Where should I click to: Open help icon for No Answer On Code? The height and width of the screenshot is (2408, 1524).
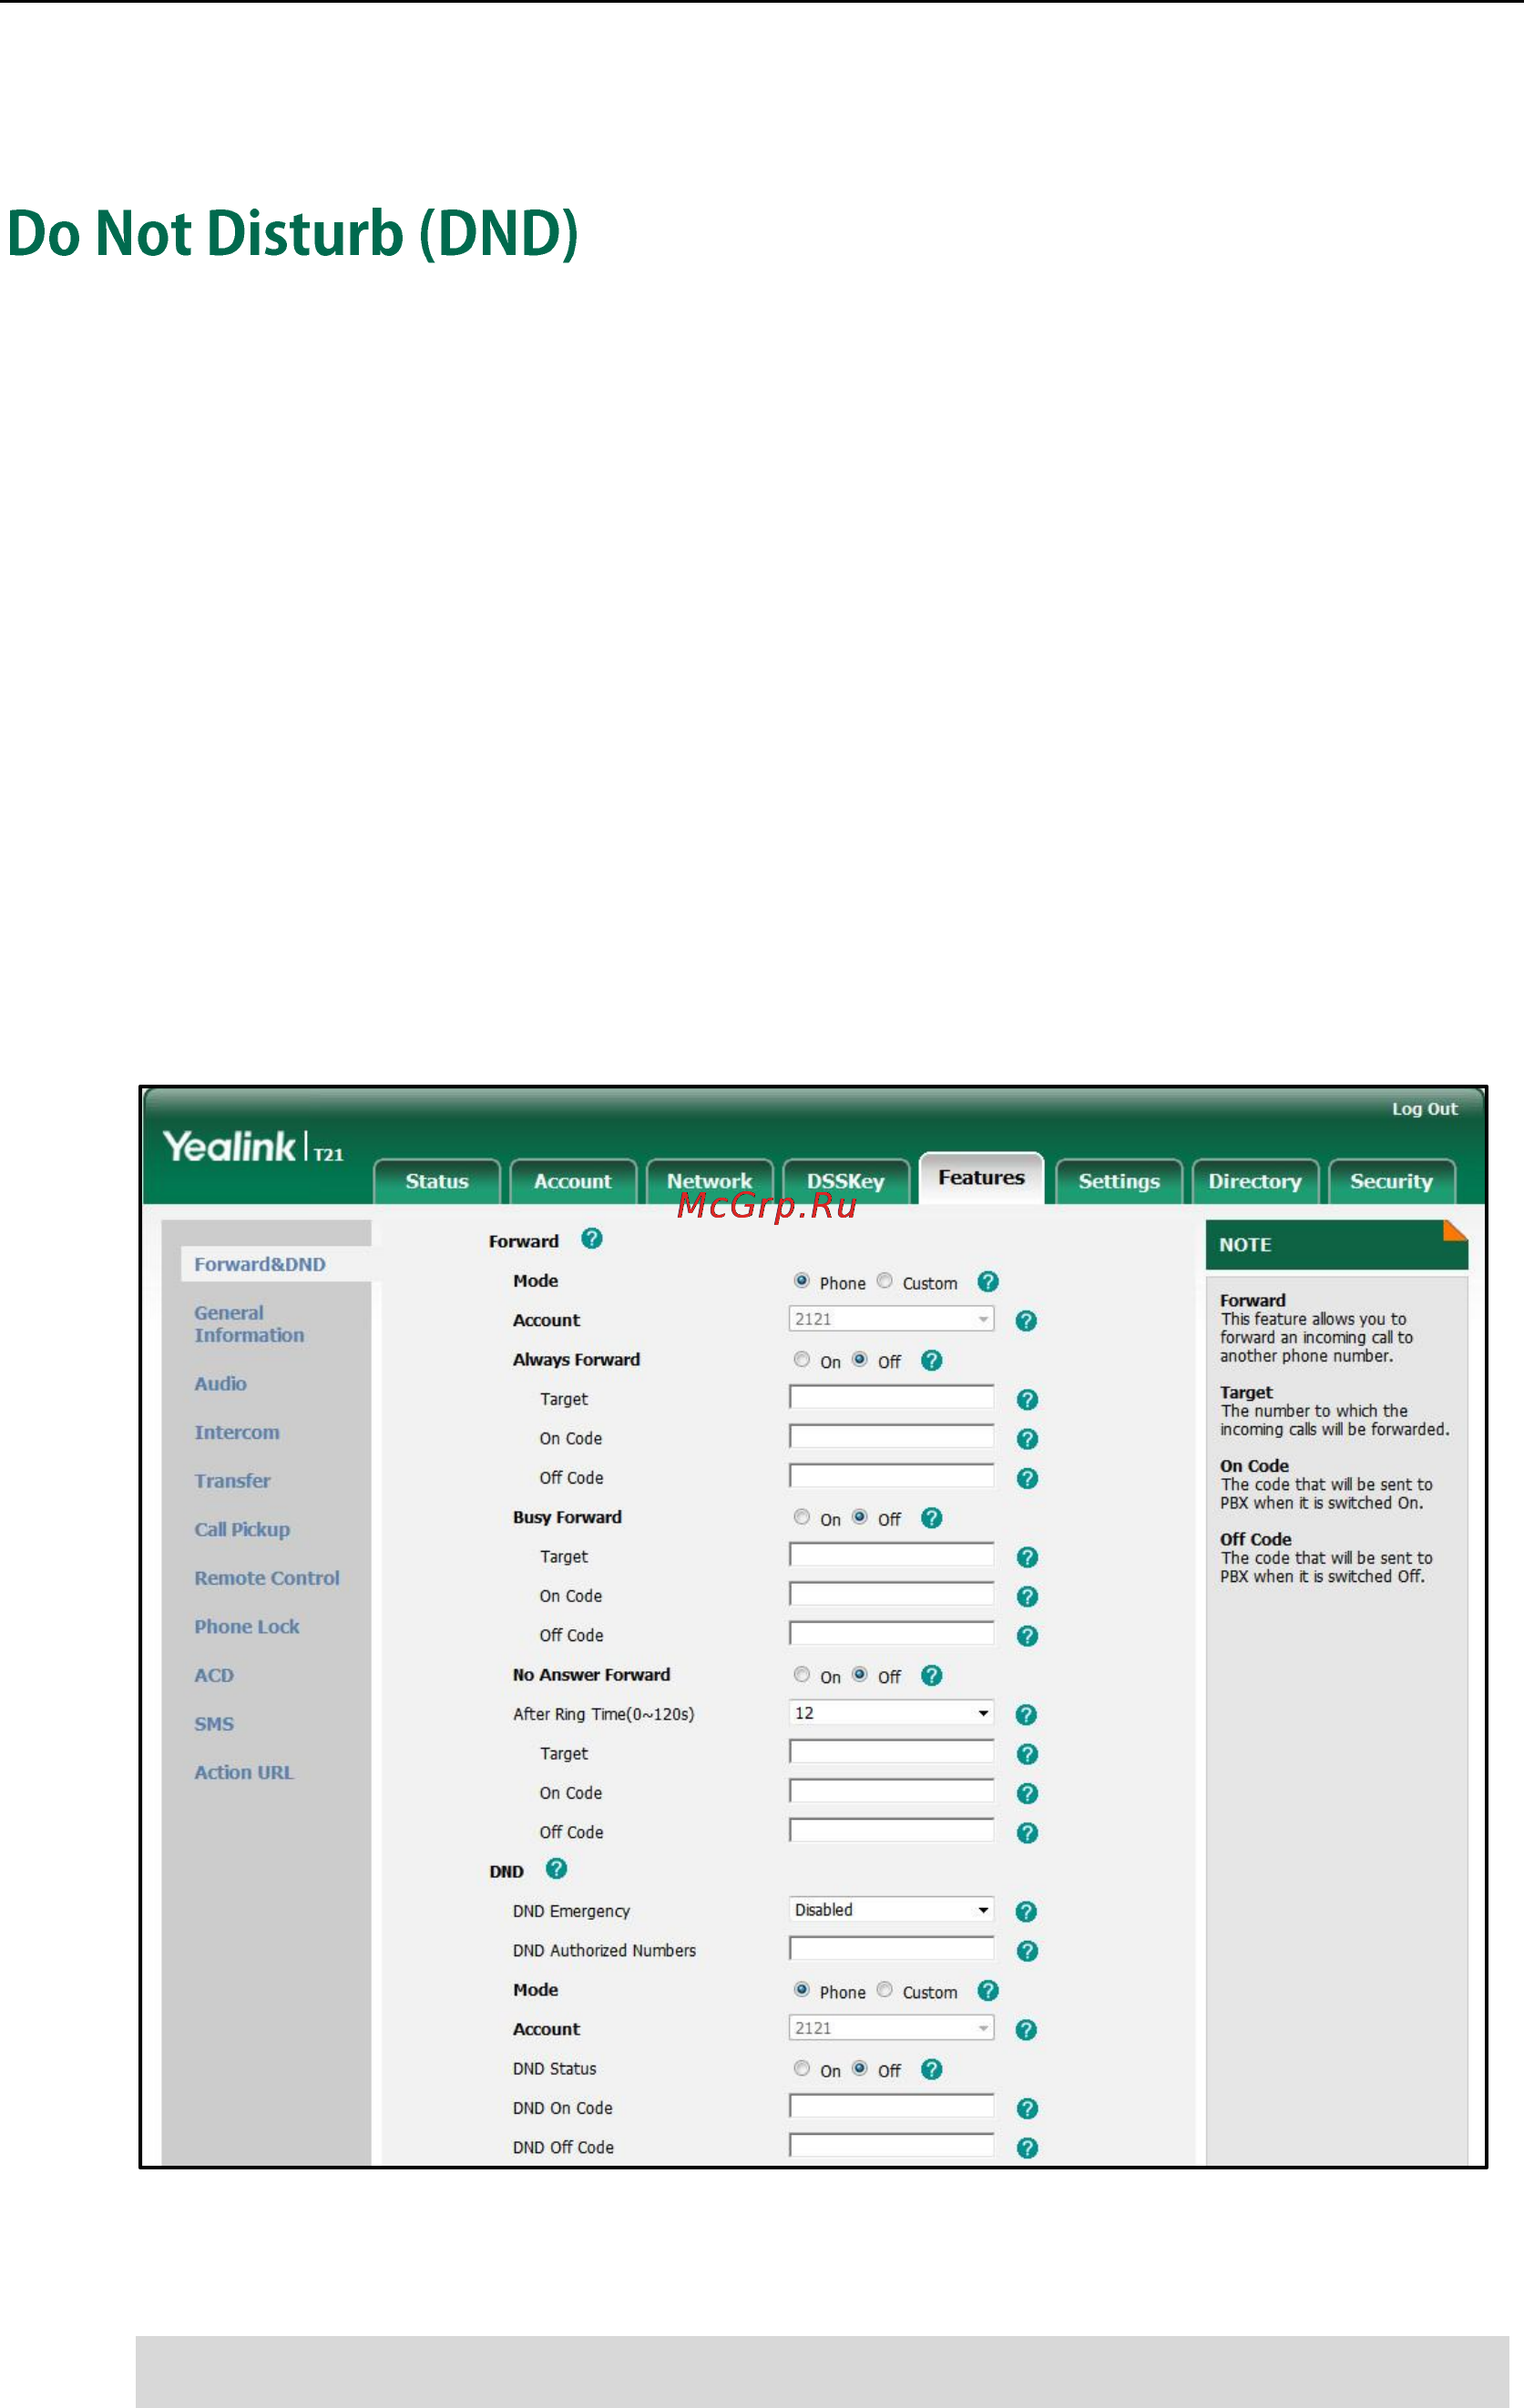coord(1026,1793)
